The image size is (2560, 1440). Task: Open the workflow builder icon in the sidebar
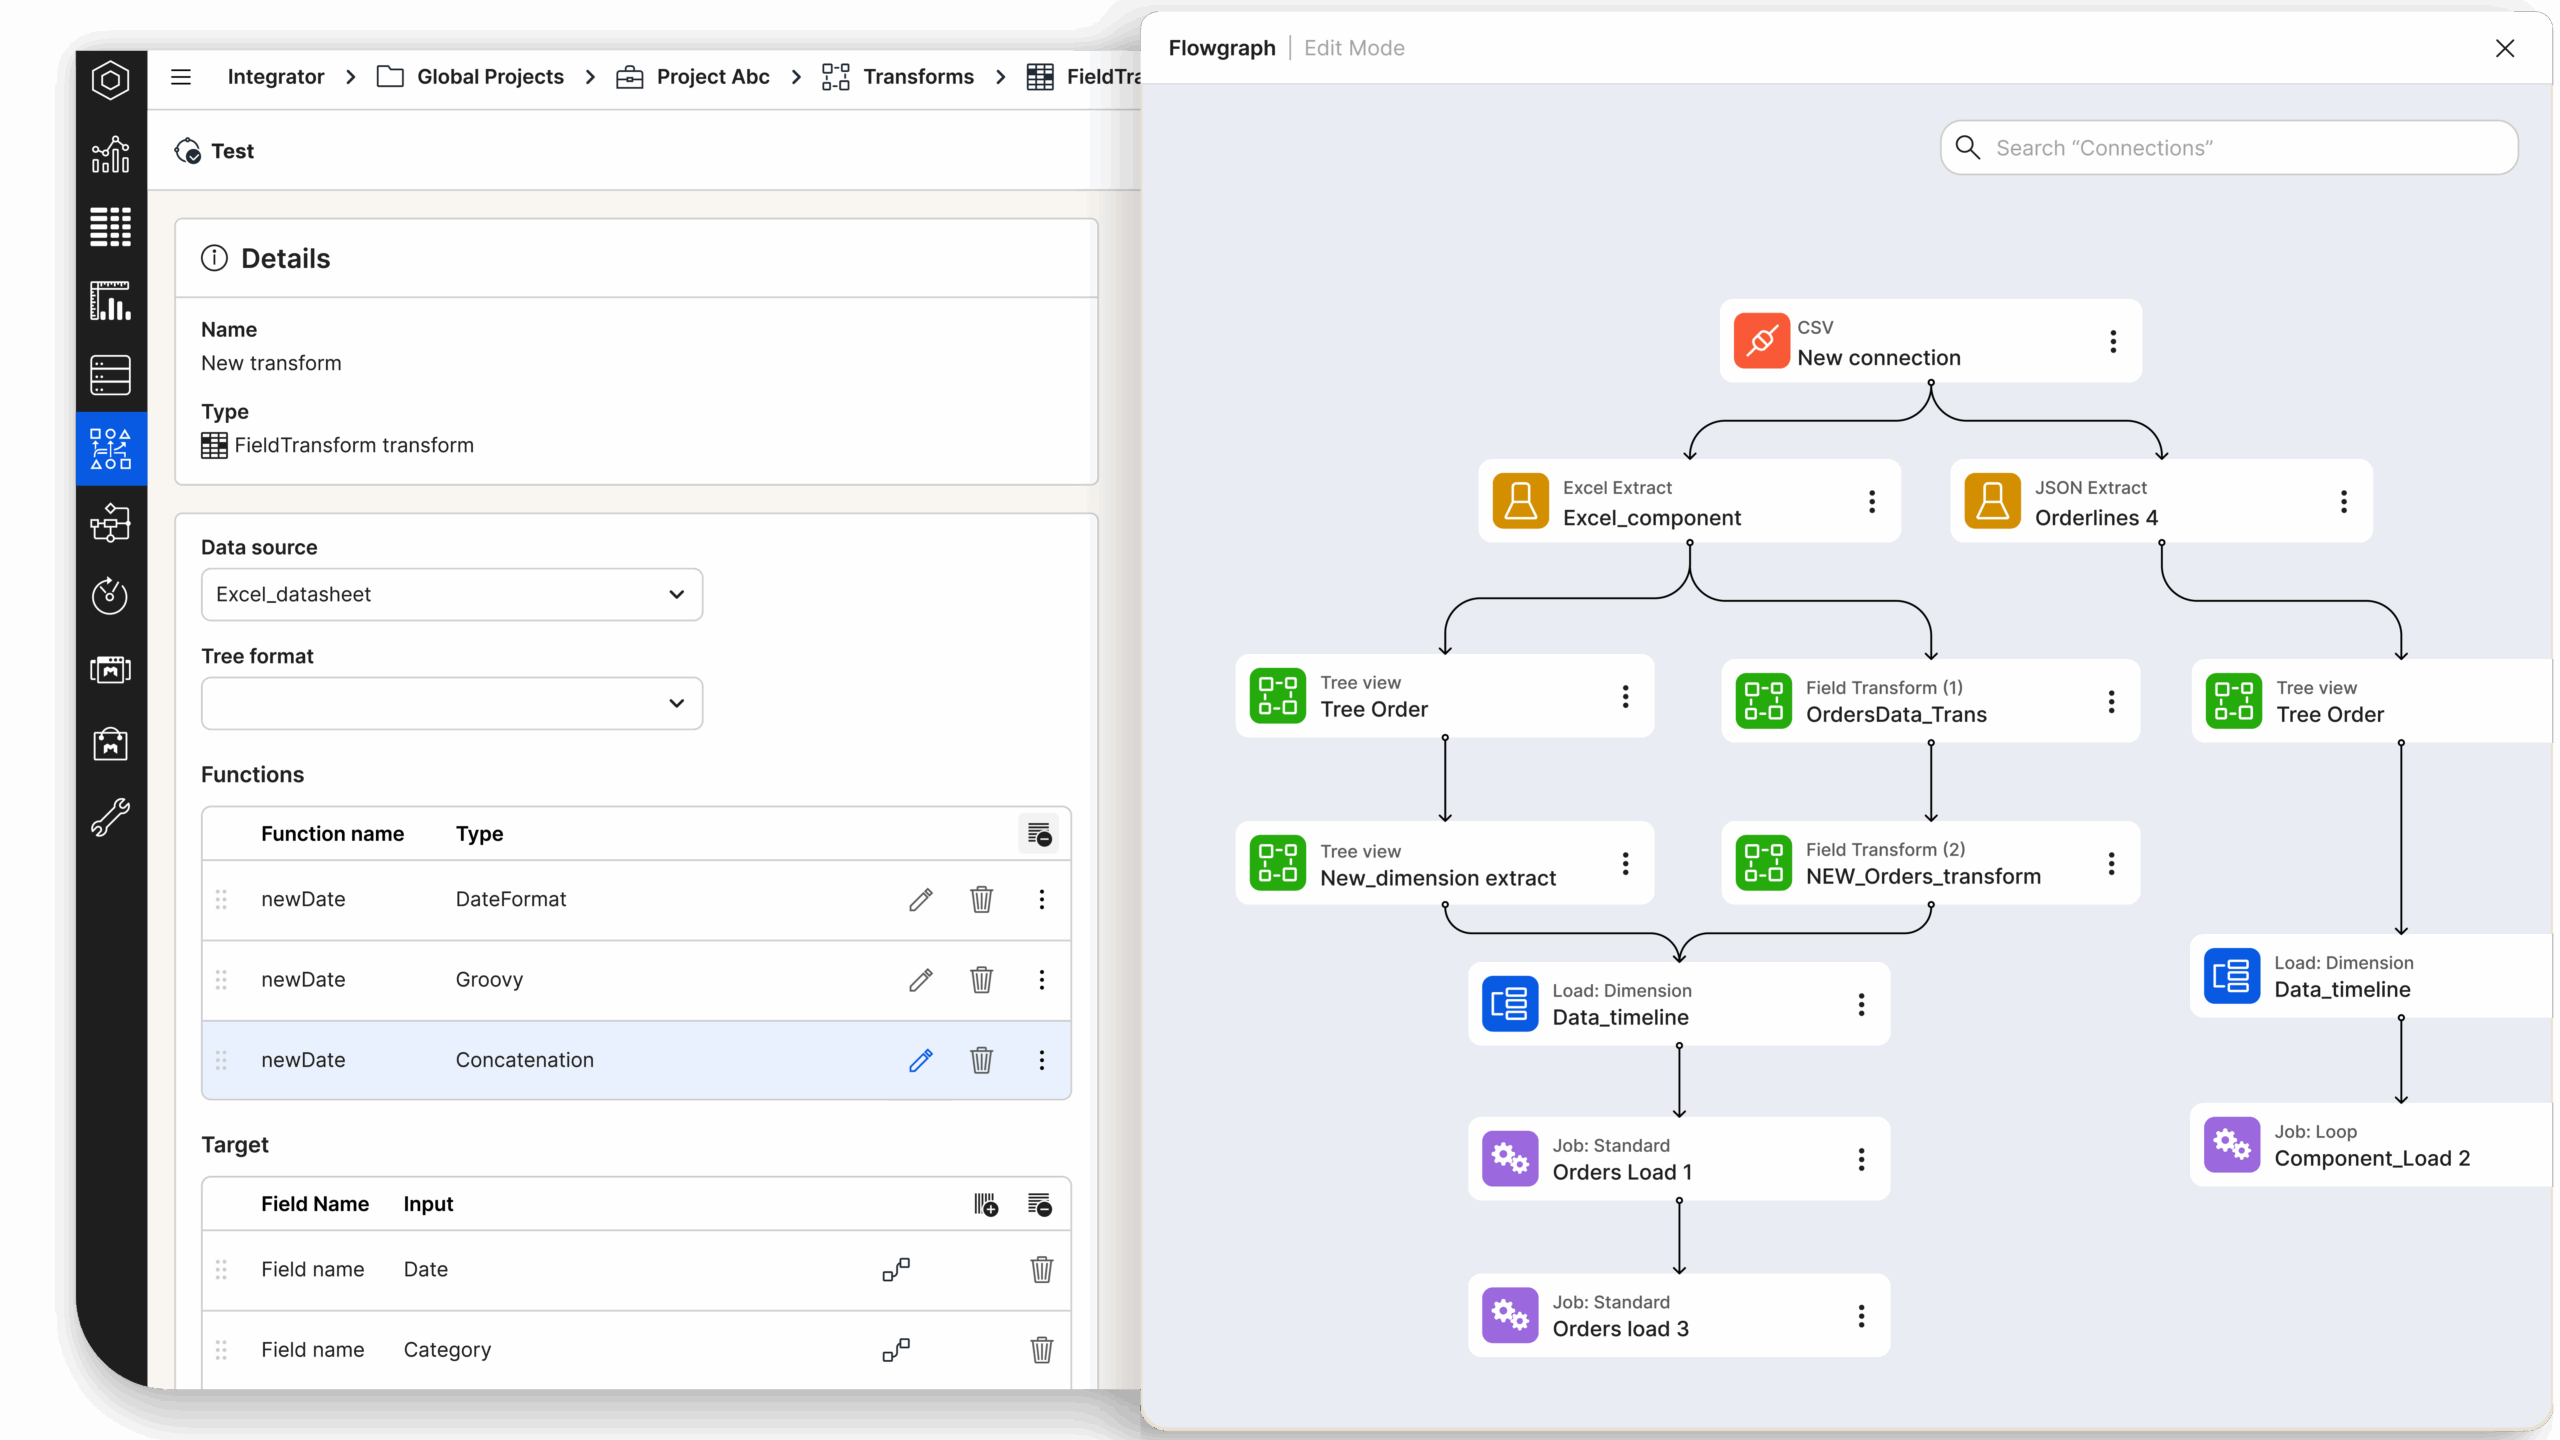point(110,523)
